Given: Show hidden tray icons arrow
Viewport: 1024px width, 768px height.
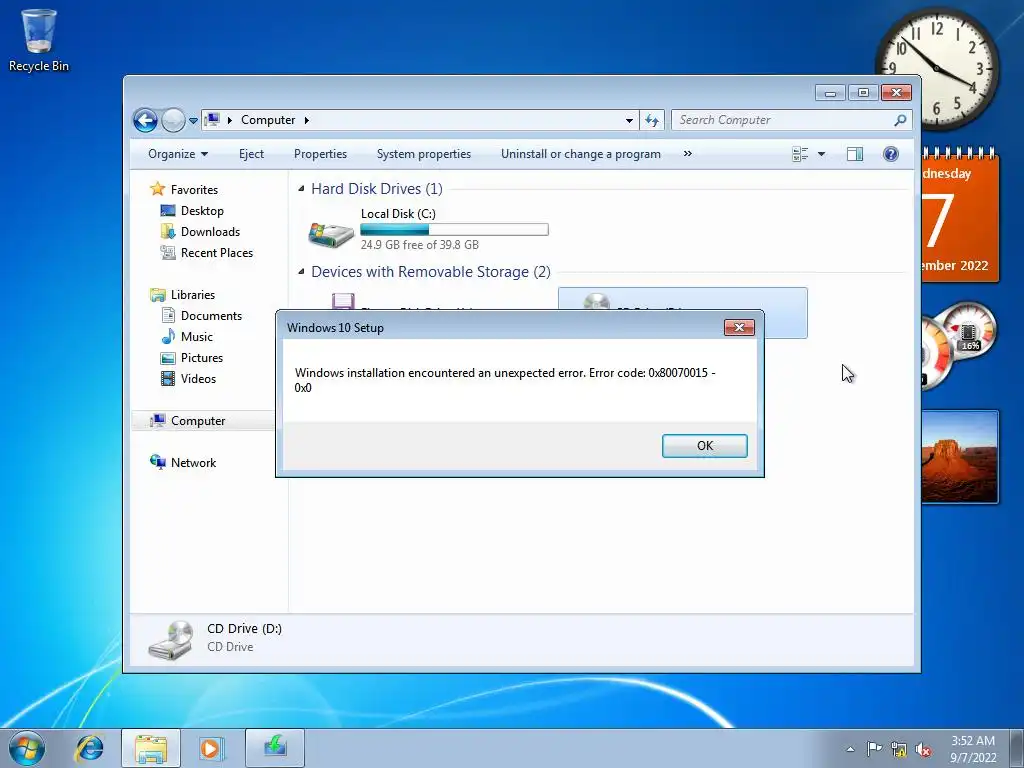Looking at the screenshot, I should click(x=850, y=749).
